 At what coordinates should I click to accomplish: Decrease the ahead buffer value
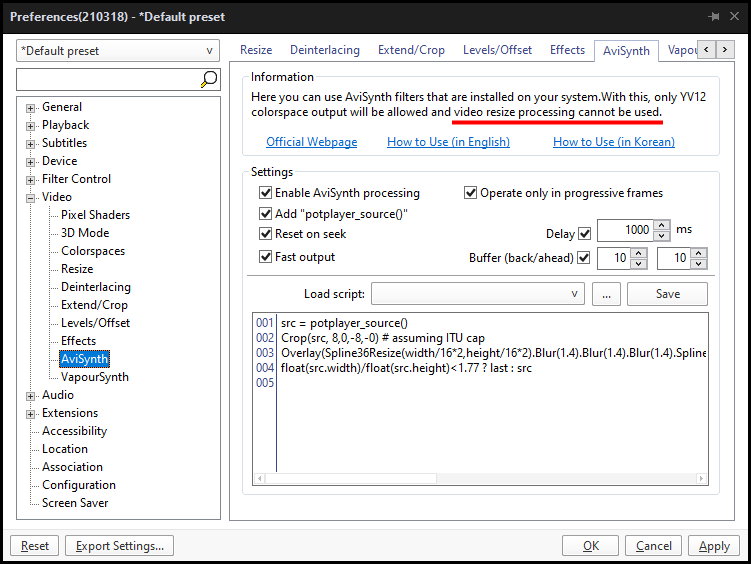point(699,264)
